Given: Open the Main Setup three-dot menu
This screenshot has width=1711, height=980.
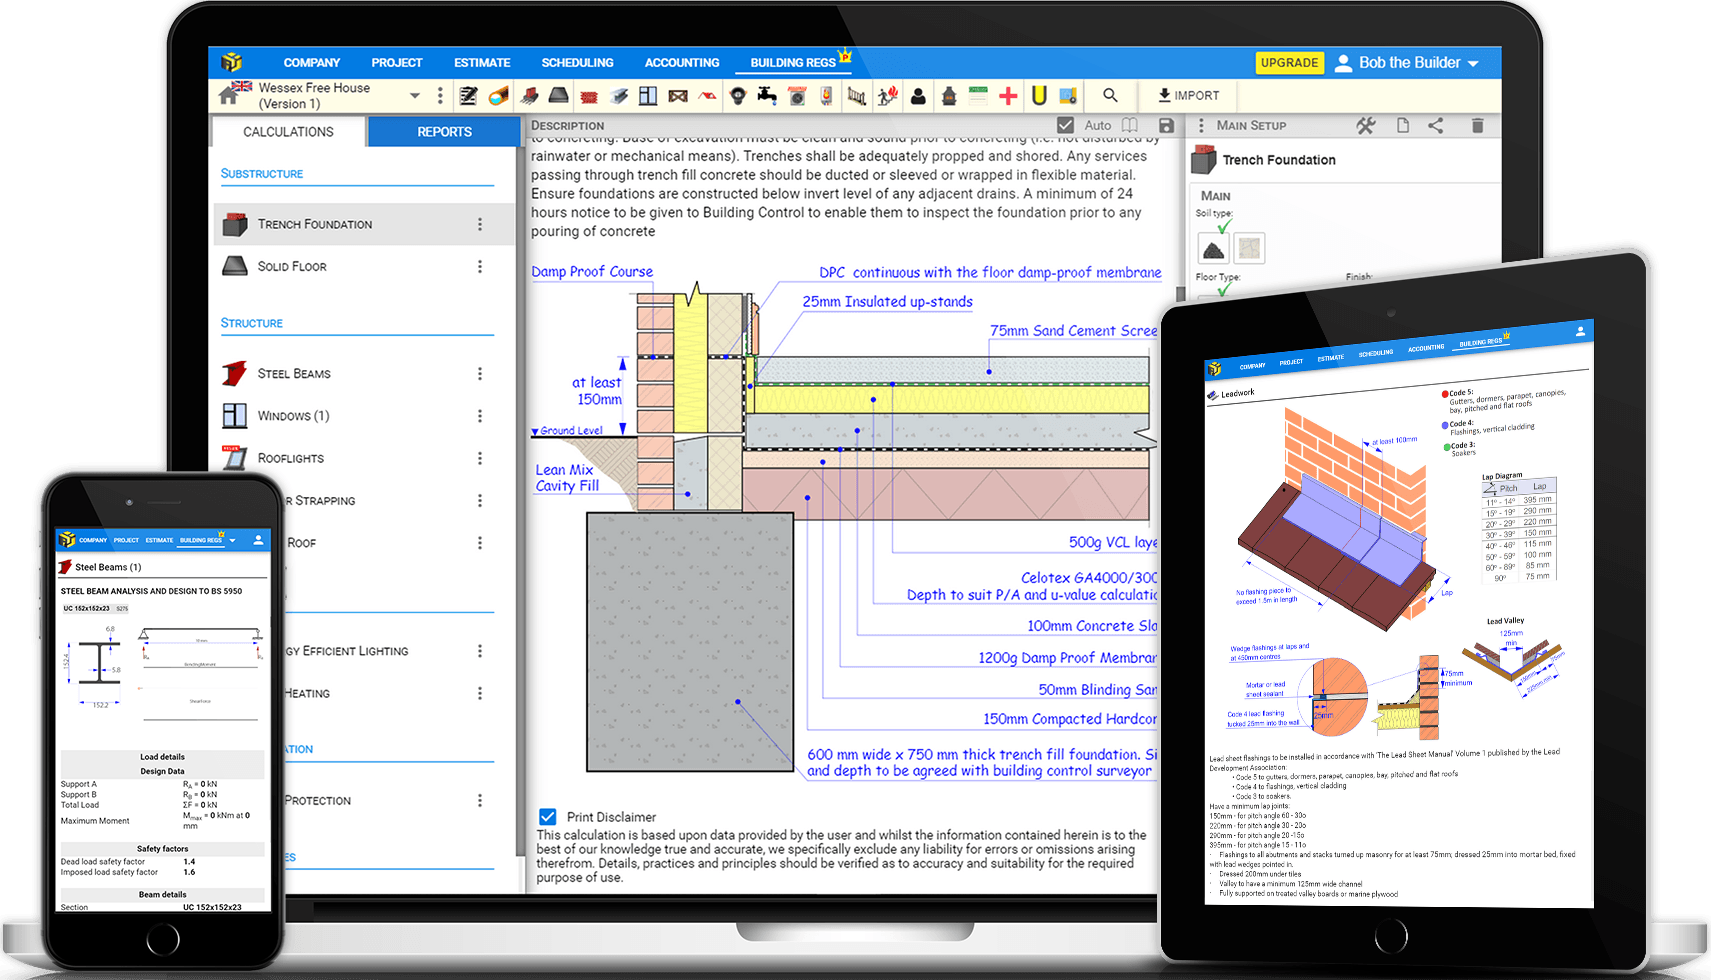Looking at the screenshot, I should pyautogui.click(x=1201, y=125).
